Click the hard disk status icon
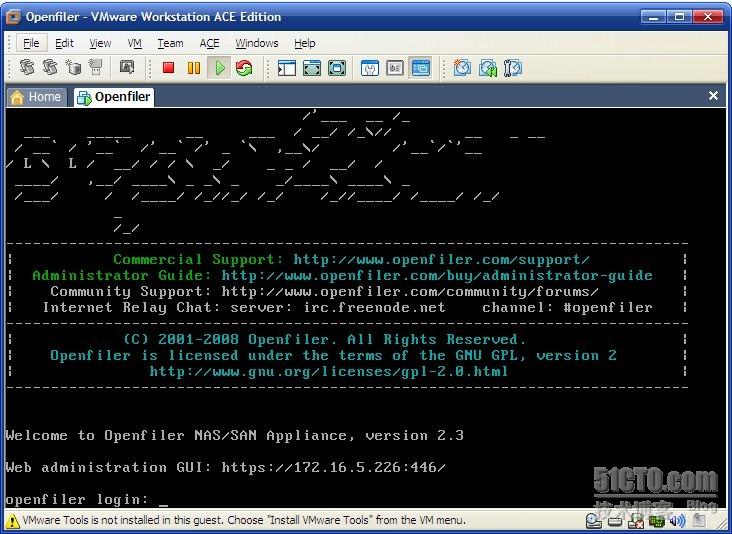732x534 pixels. (615, 521)
